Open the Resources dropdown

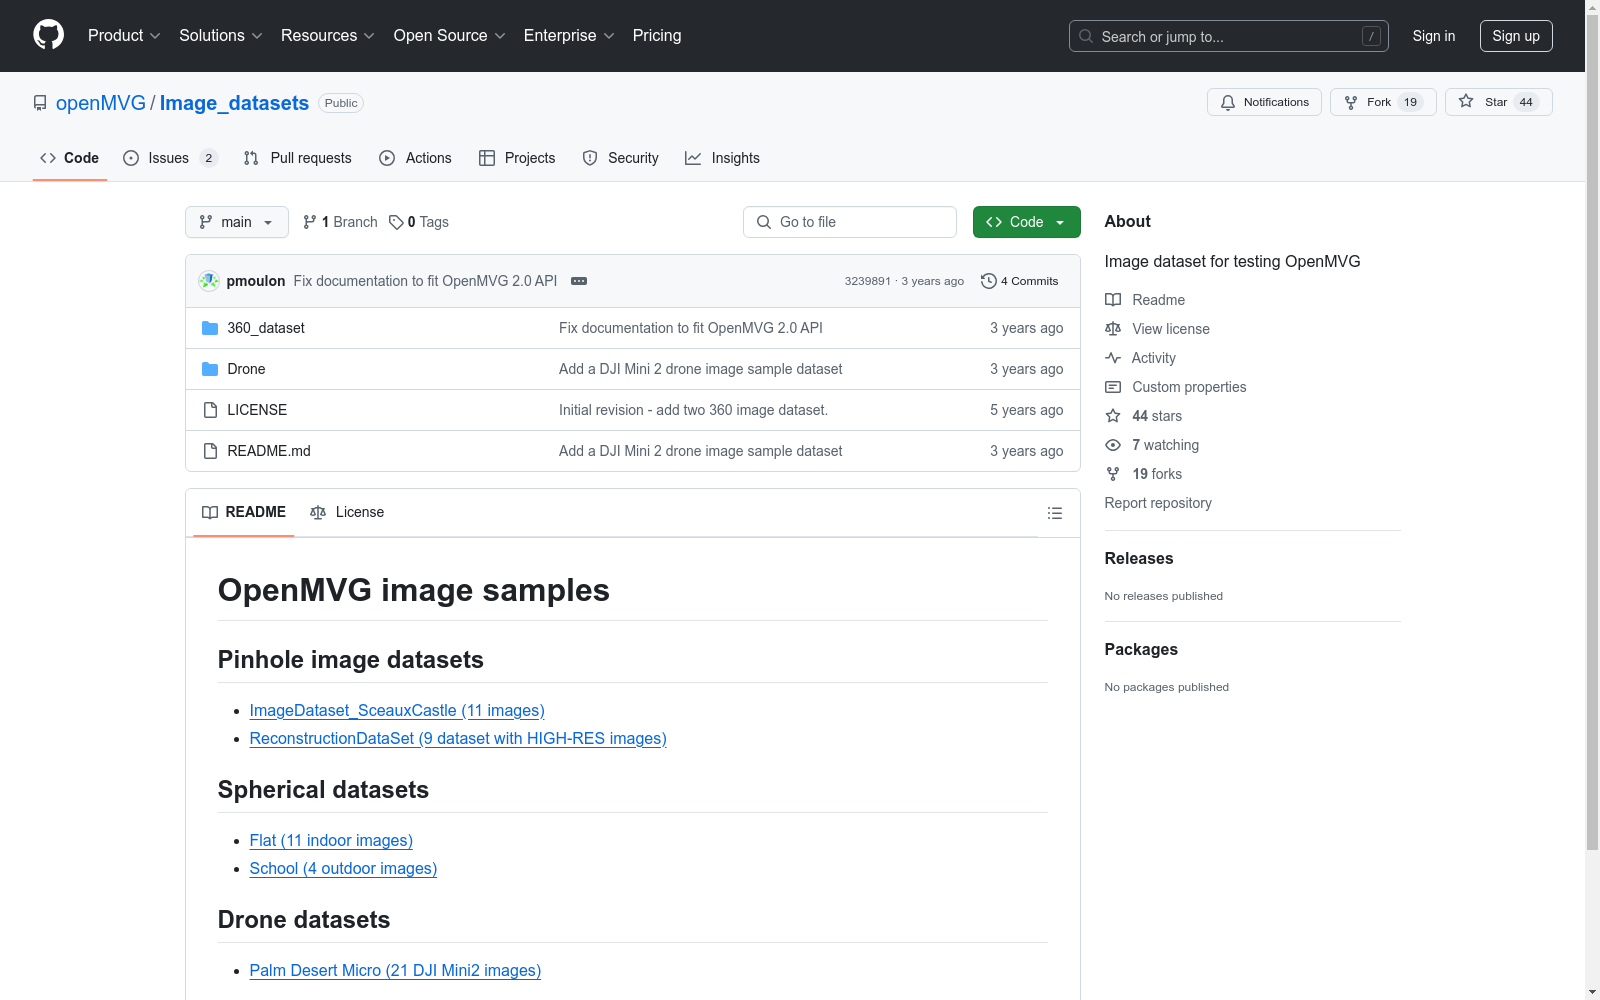tap(327, 36)
